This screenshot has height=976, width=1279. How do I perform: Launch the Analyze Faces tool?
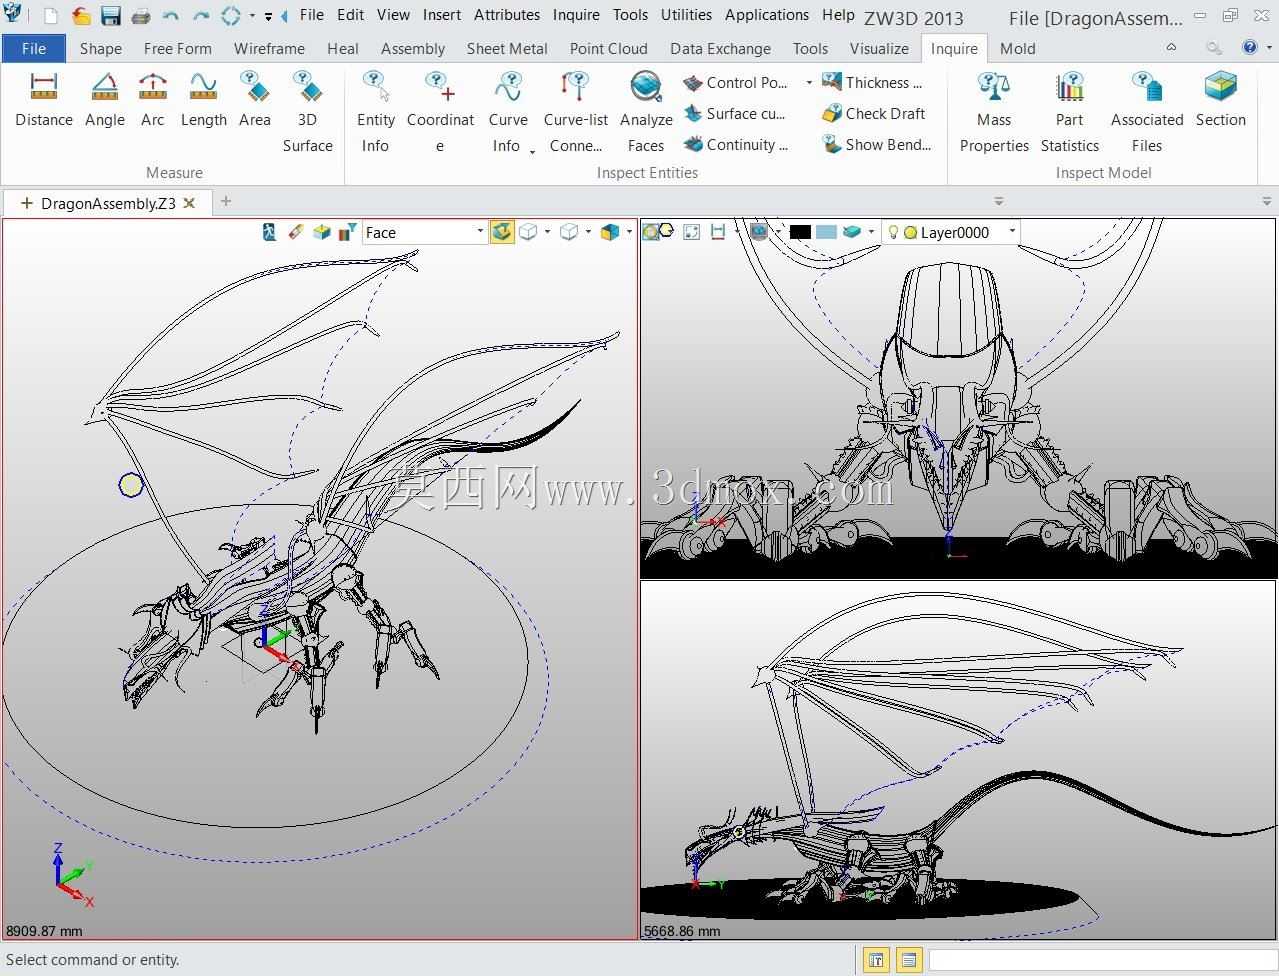[646, 113]
